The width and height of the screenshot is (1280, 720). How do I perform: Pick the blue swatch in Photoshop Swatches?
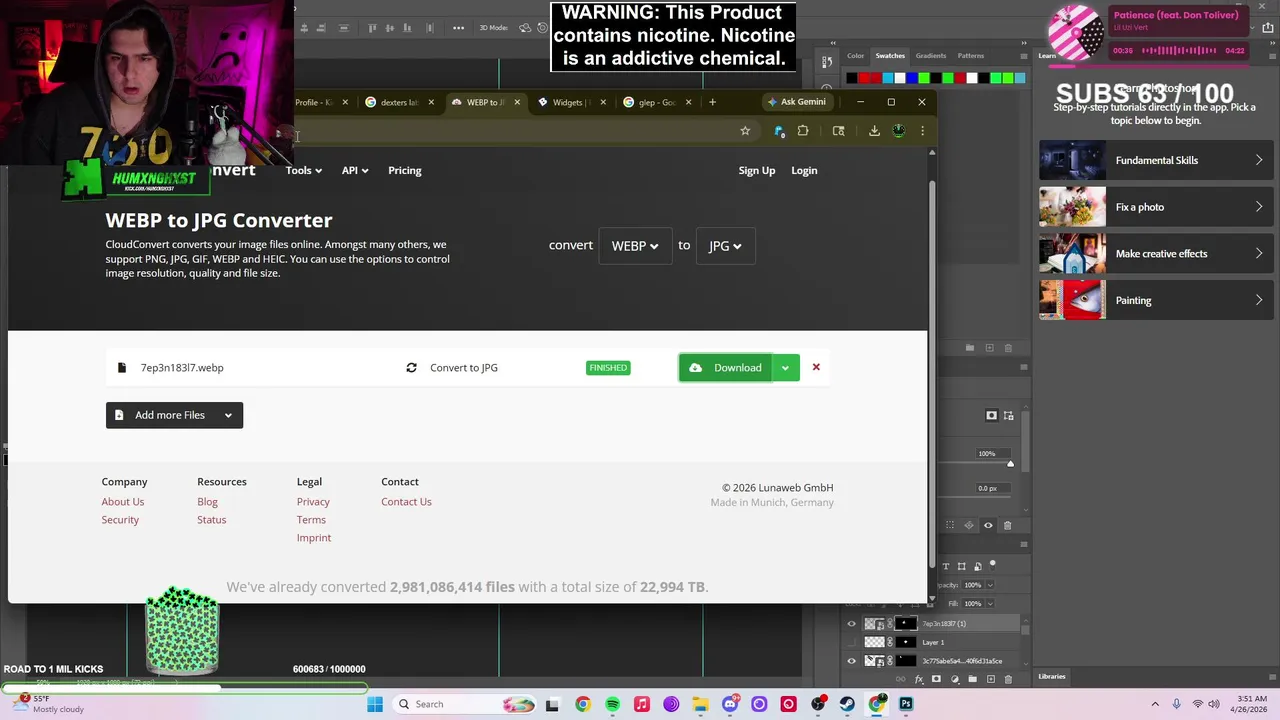[912, 78]
